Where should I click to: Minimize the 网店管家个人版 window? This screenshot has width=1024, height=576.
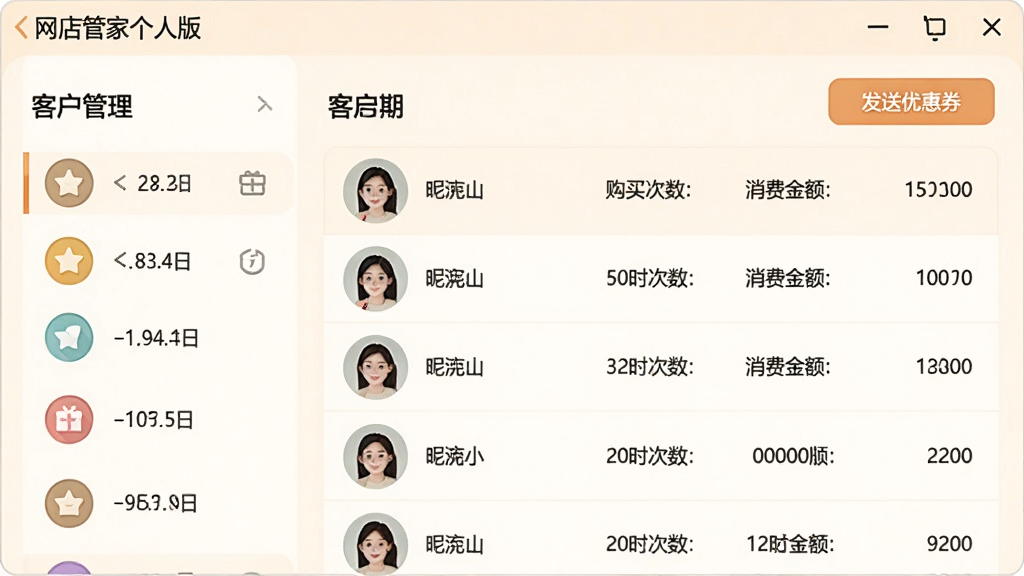pos(878,27)
